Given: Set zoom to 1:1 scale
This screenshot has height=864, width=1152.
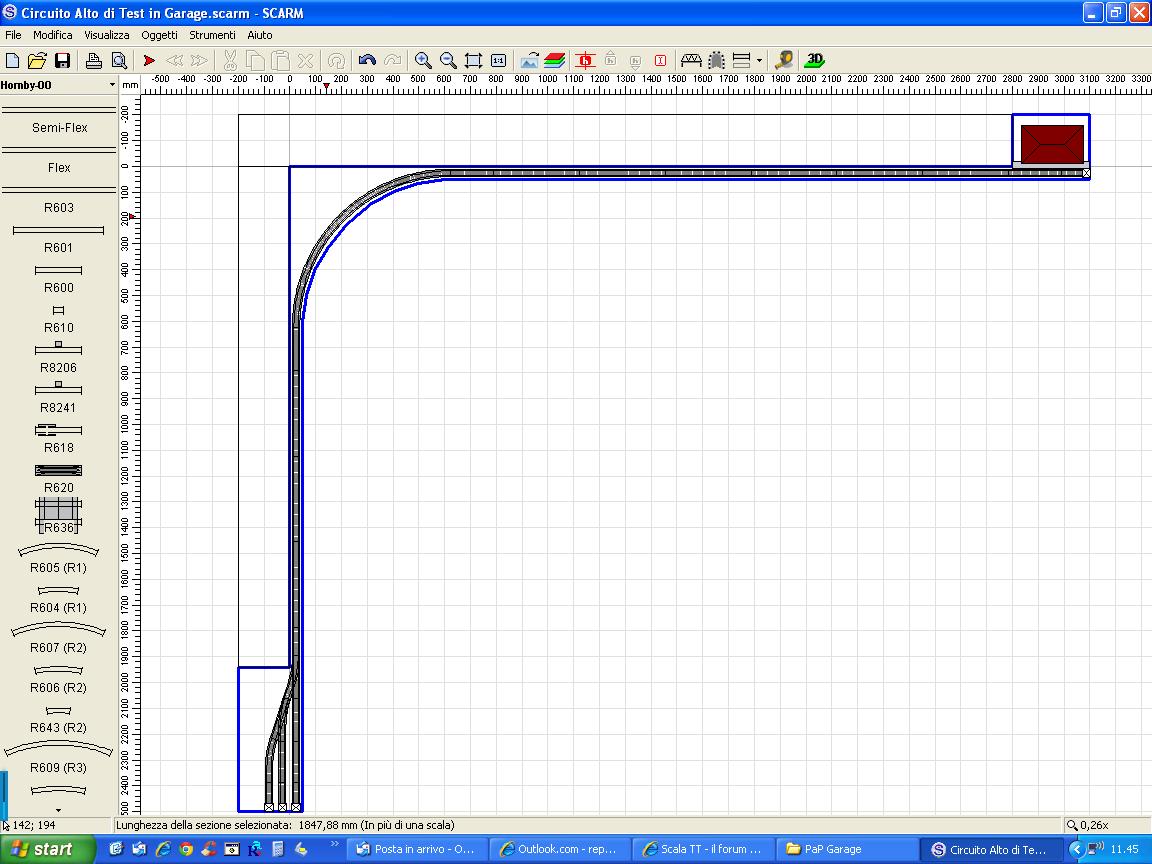Looking at the screenshot, I should 498,60.
